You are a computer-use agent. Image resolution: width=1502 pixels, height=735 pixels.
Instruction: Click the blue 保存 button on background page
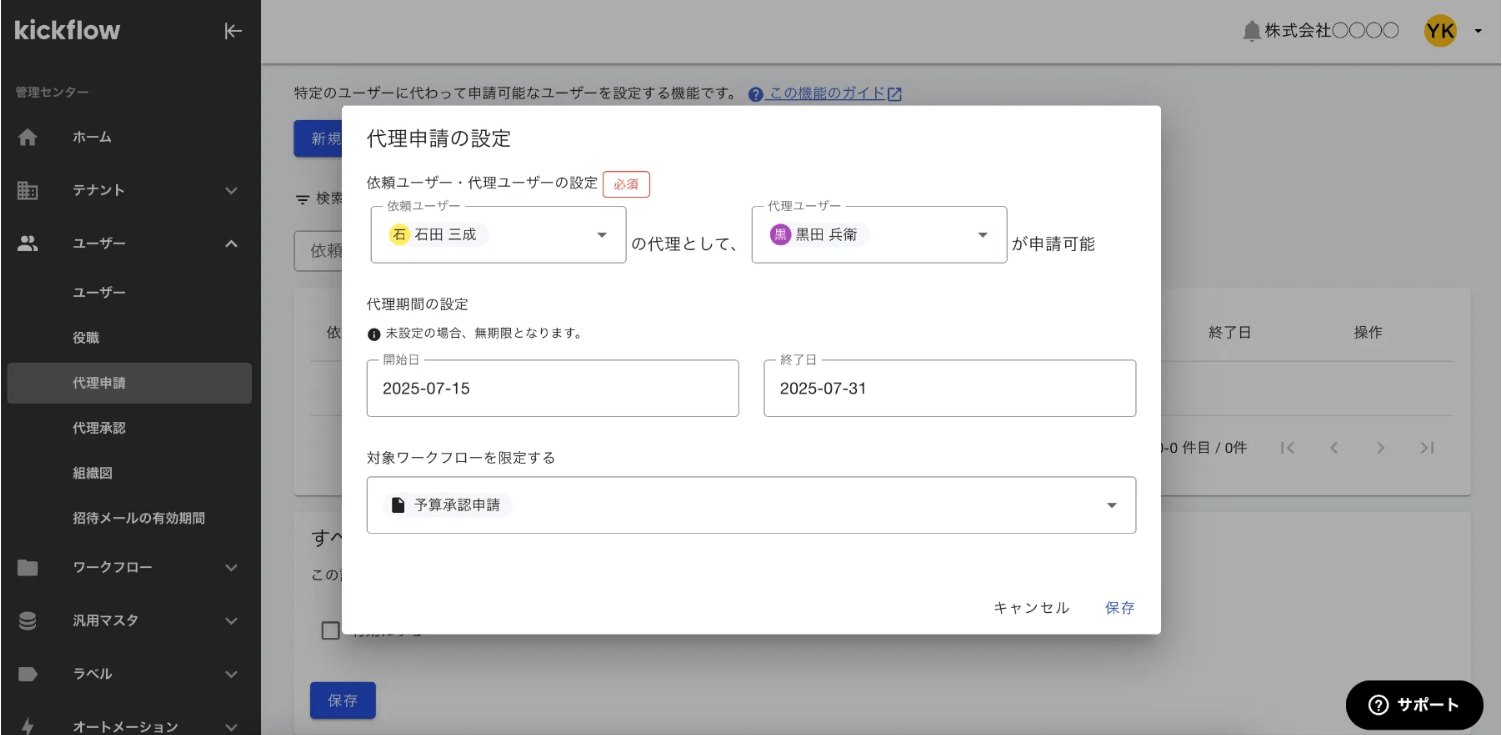click(x=343, y=701)
